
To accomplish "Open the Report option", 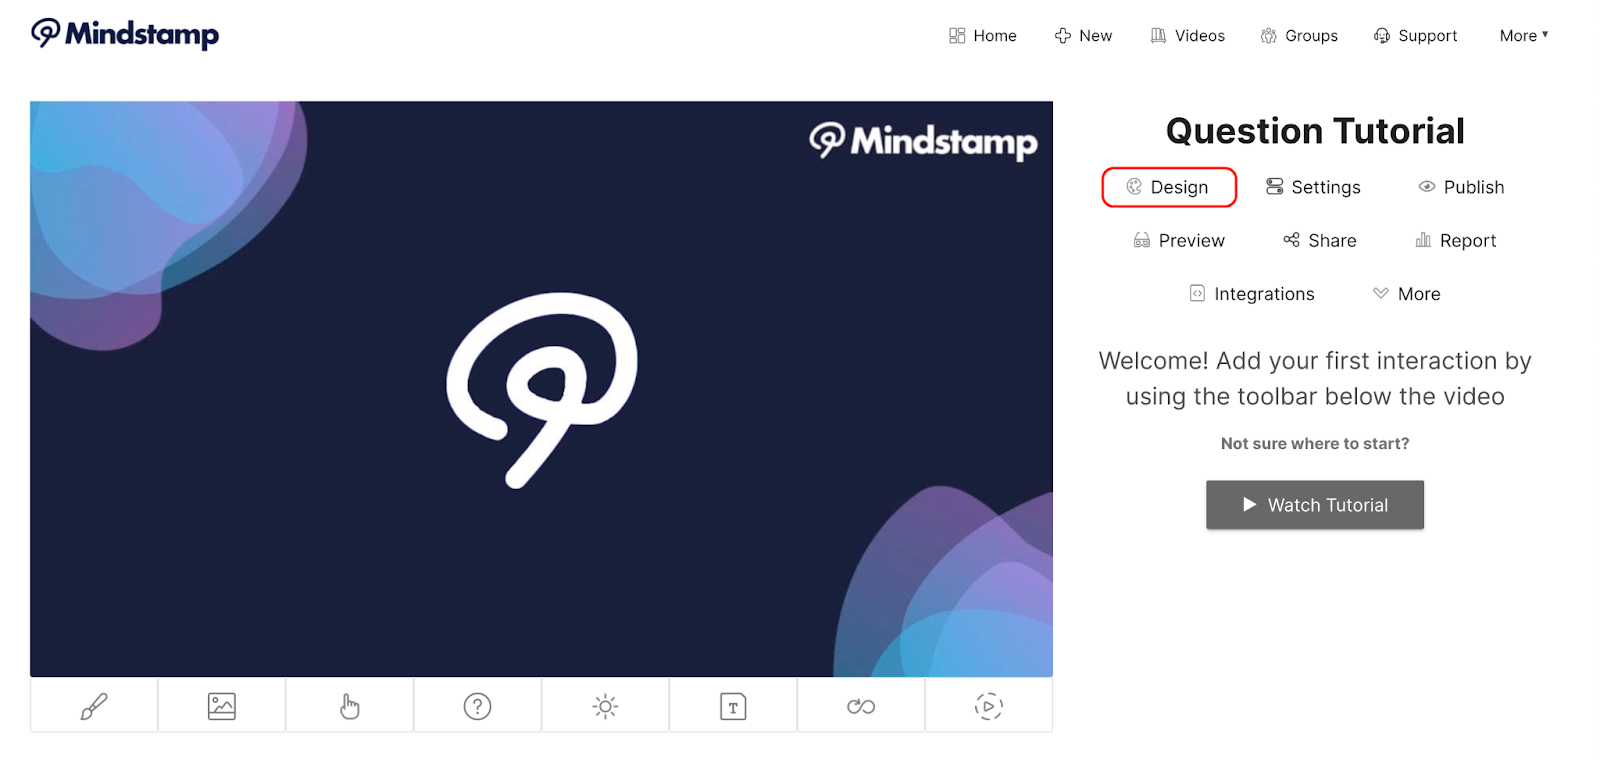I will 1456,240.
